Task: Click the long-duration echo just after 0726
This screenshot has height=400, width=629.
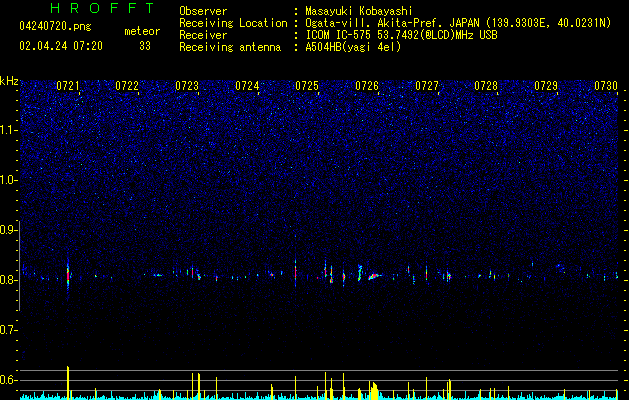Action: (x=374, y=276)
